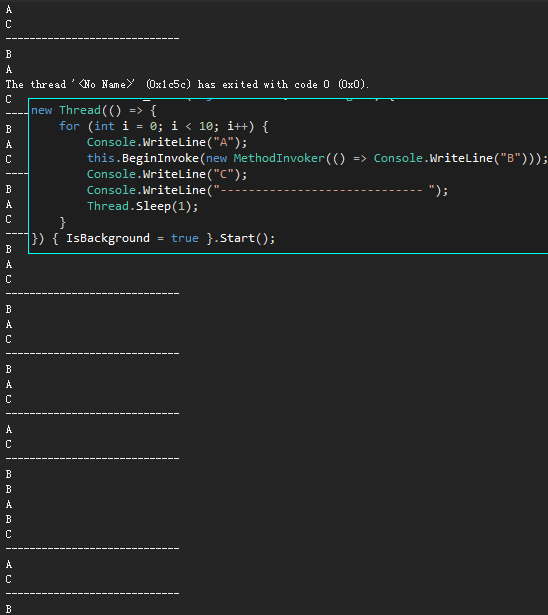
Task: Click the first A at the output top
Action: tap(9, 9)
